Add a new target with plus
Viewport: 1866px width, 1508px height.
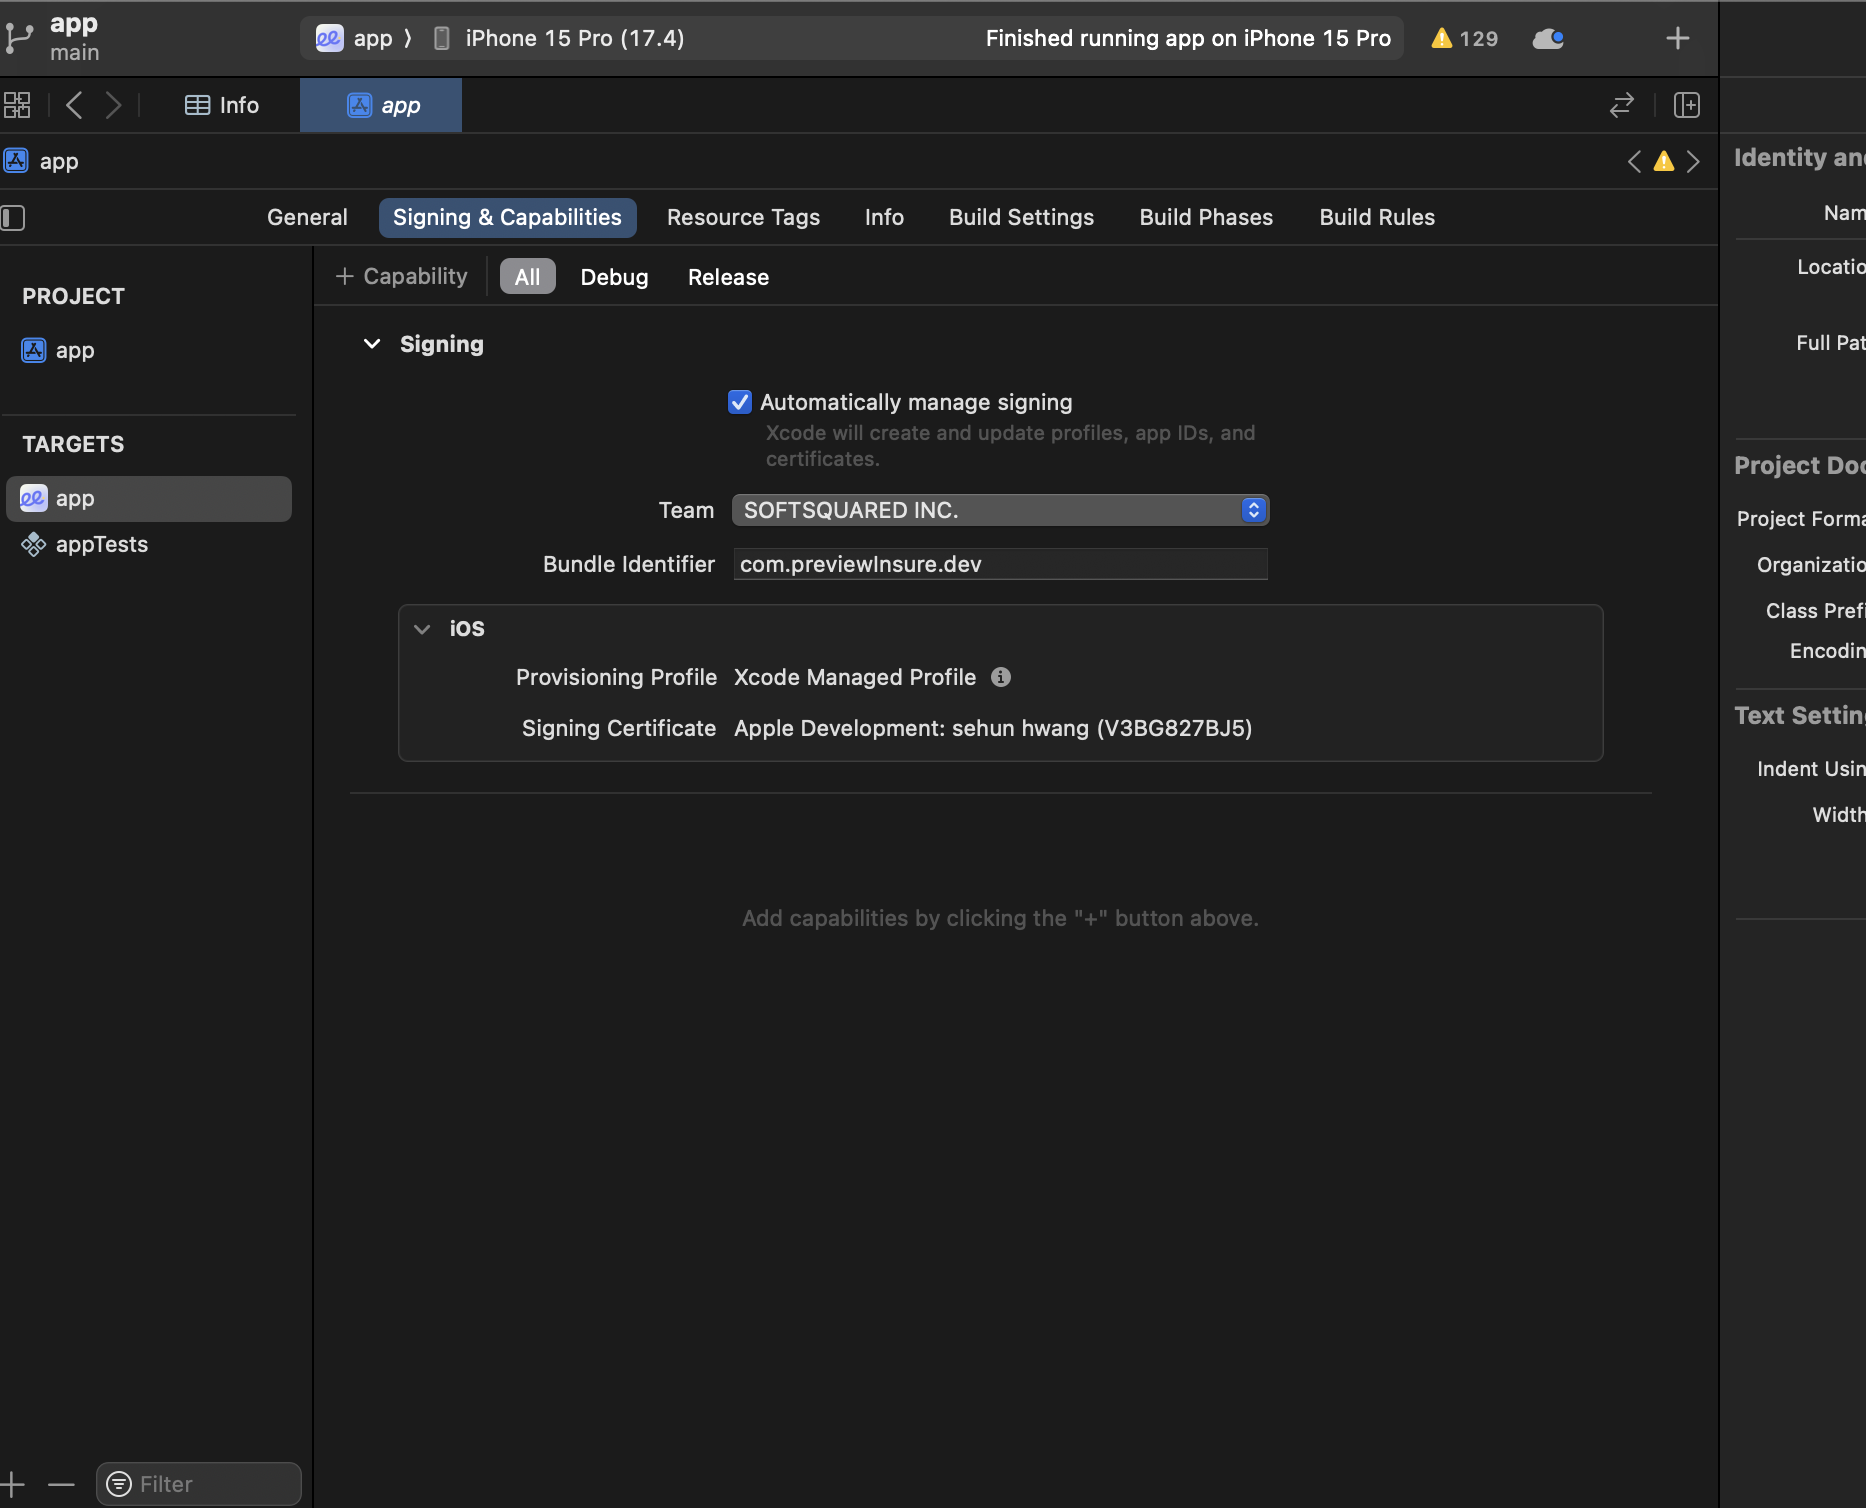click(x=12, y=1484)
